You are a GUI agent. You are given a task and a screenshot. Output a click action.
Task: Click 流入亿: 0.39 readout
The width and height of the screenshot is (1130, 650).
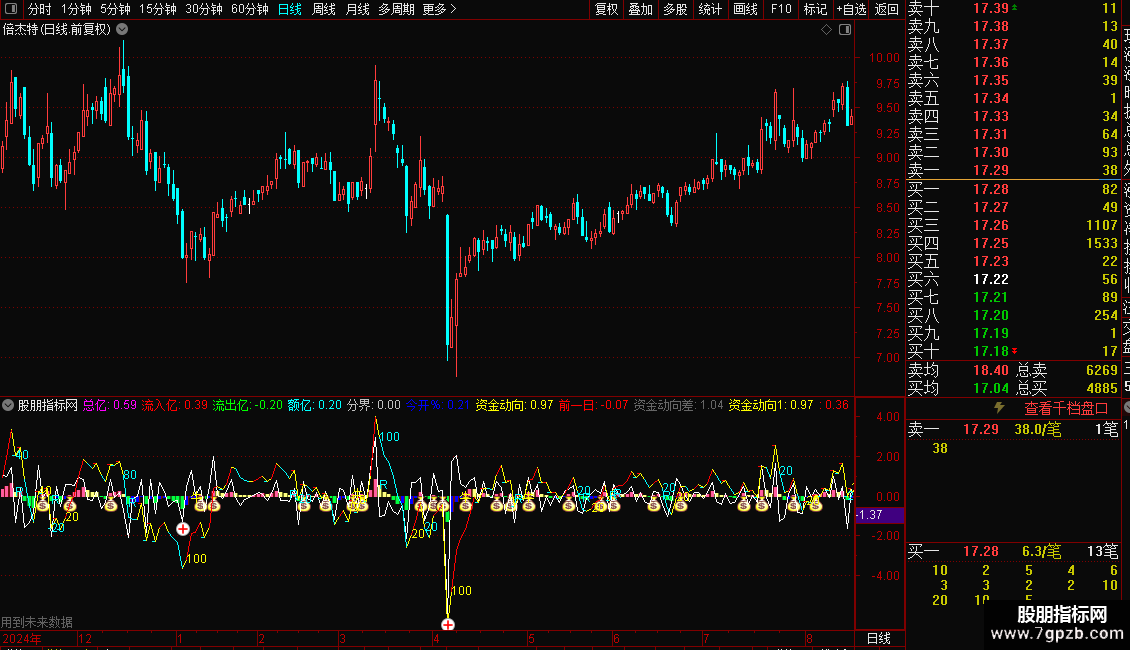[174, 405]
